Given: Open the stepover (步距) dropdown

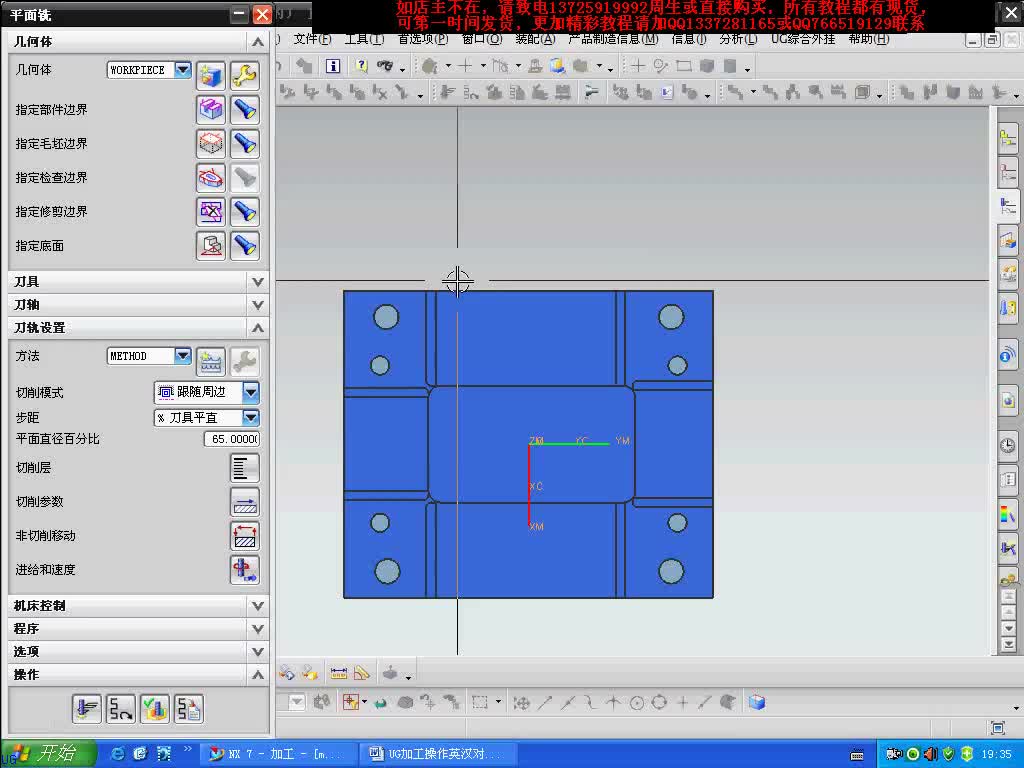Looking at the screenshot, I should coord(251,417).
